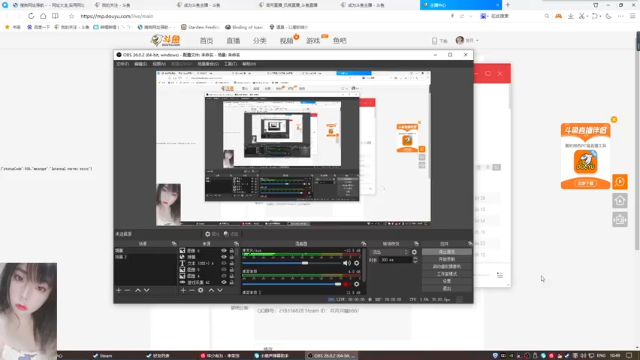Click the ad's orange download button

click(x=585, y=183)
